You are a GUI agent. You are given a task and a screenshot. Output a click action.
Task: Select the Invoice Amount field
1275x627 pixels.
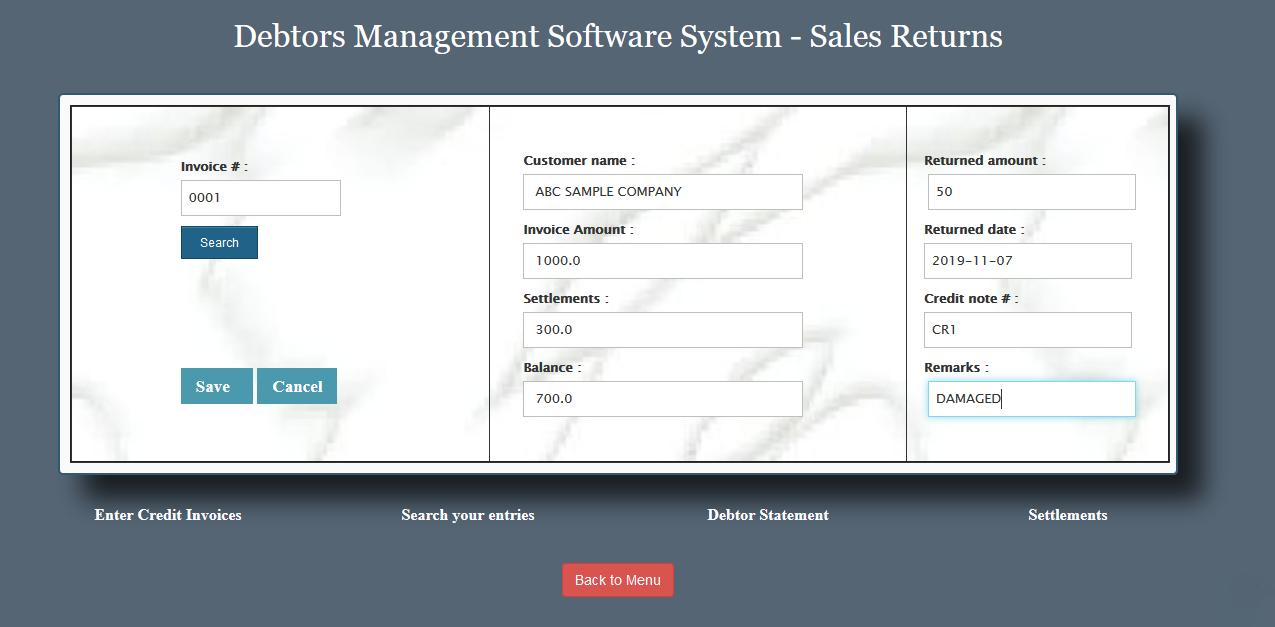663,261
